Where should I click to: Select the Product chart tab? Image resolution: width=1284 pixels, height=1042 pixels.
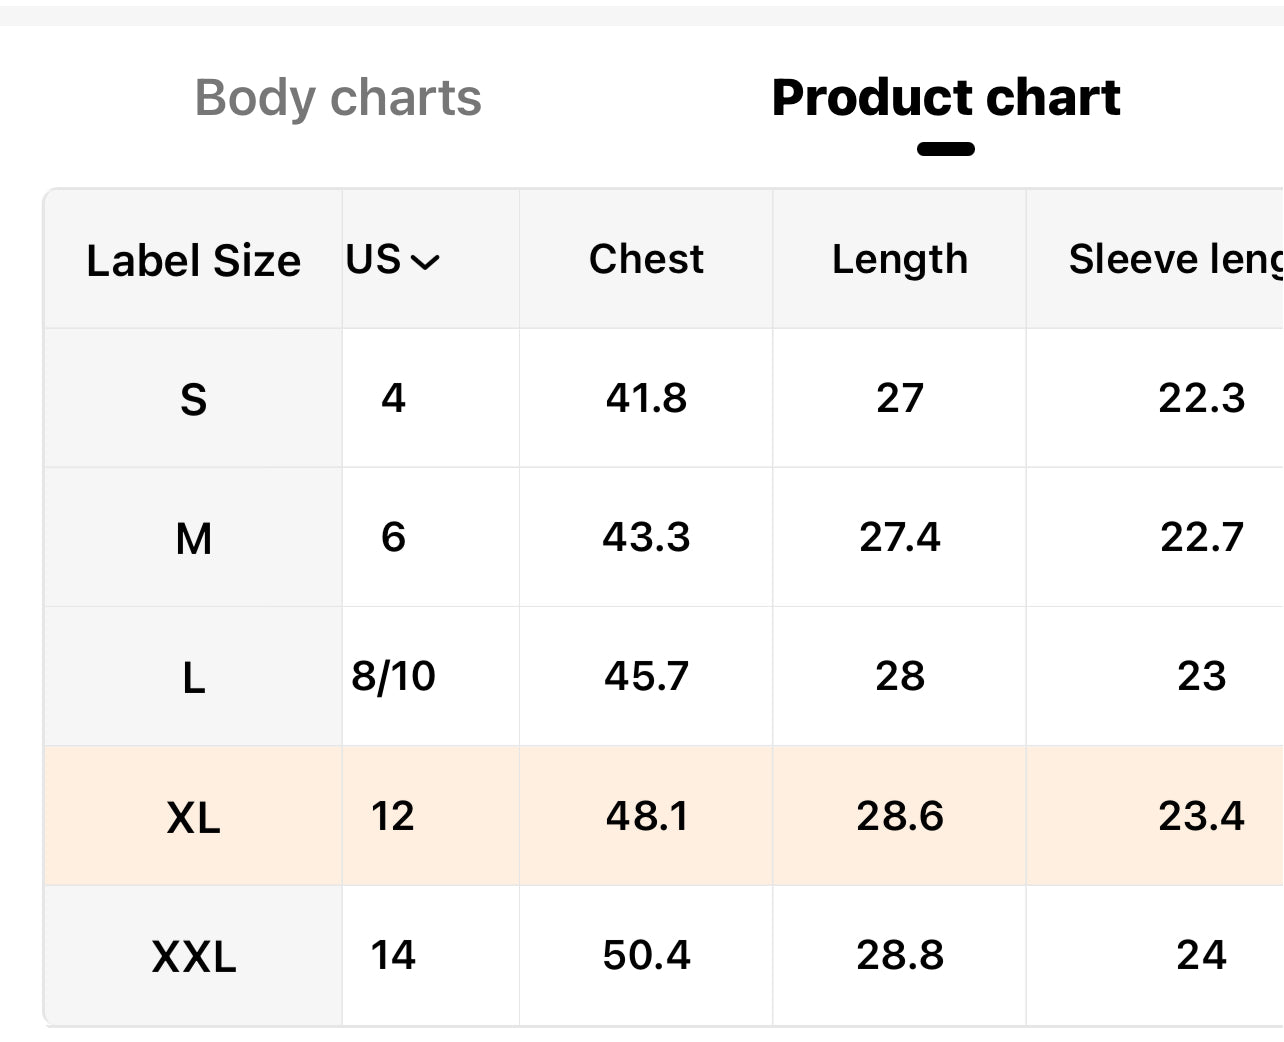[x=945, y=98]
